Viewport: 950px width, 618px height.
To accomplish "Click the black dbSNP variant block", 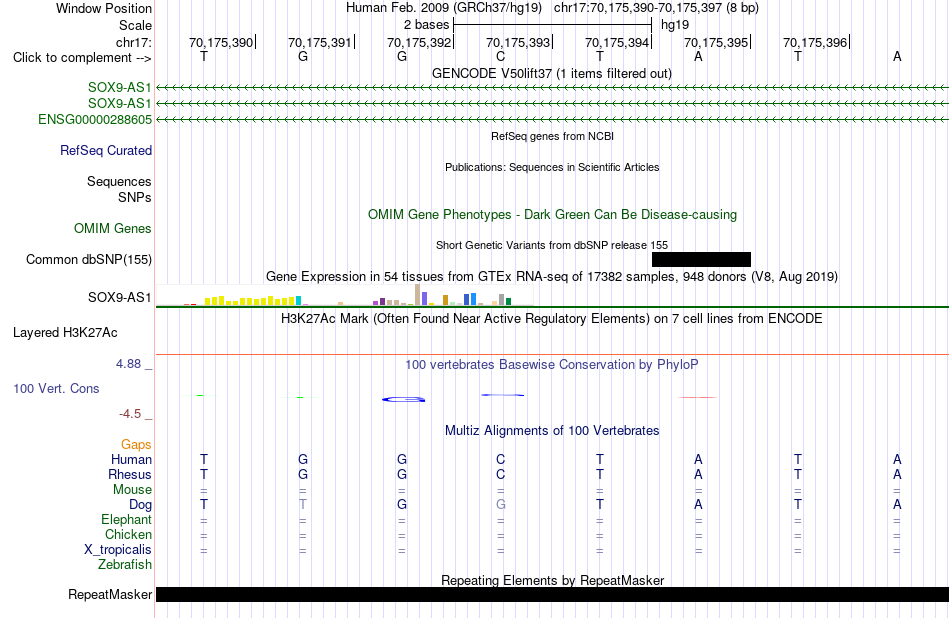I will click(x=701, y=259).
